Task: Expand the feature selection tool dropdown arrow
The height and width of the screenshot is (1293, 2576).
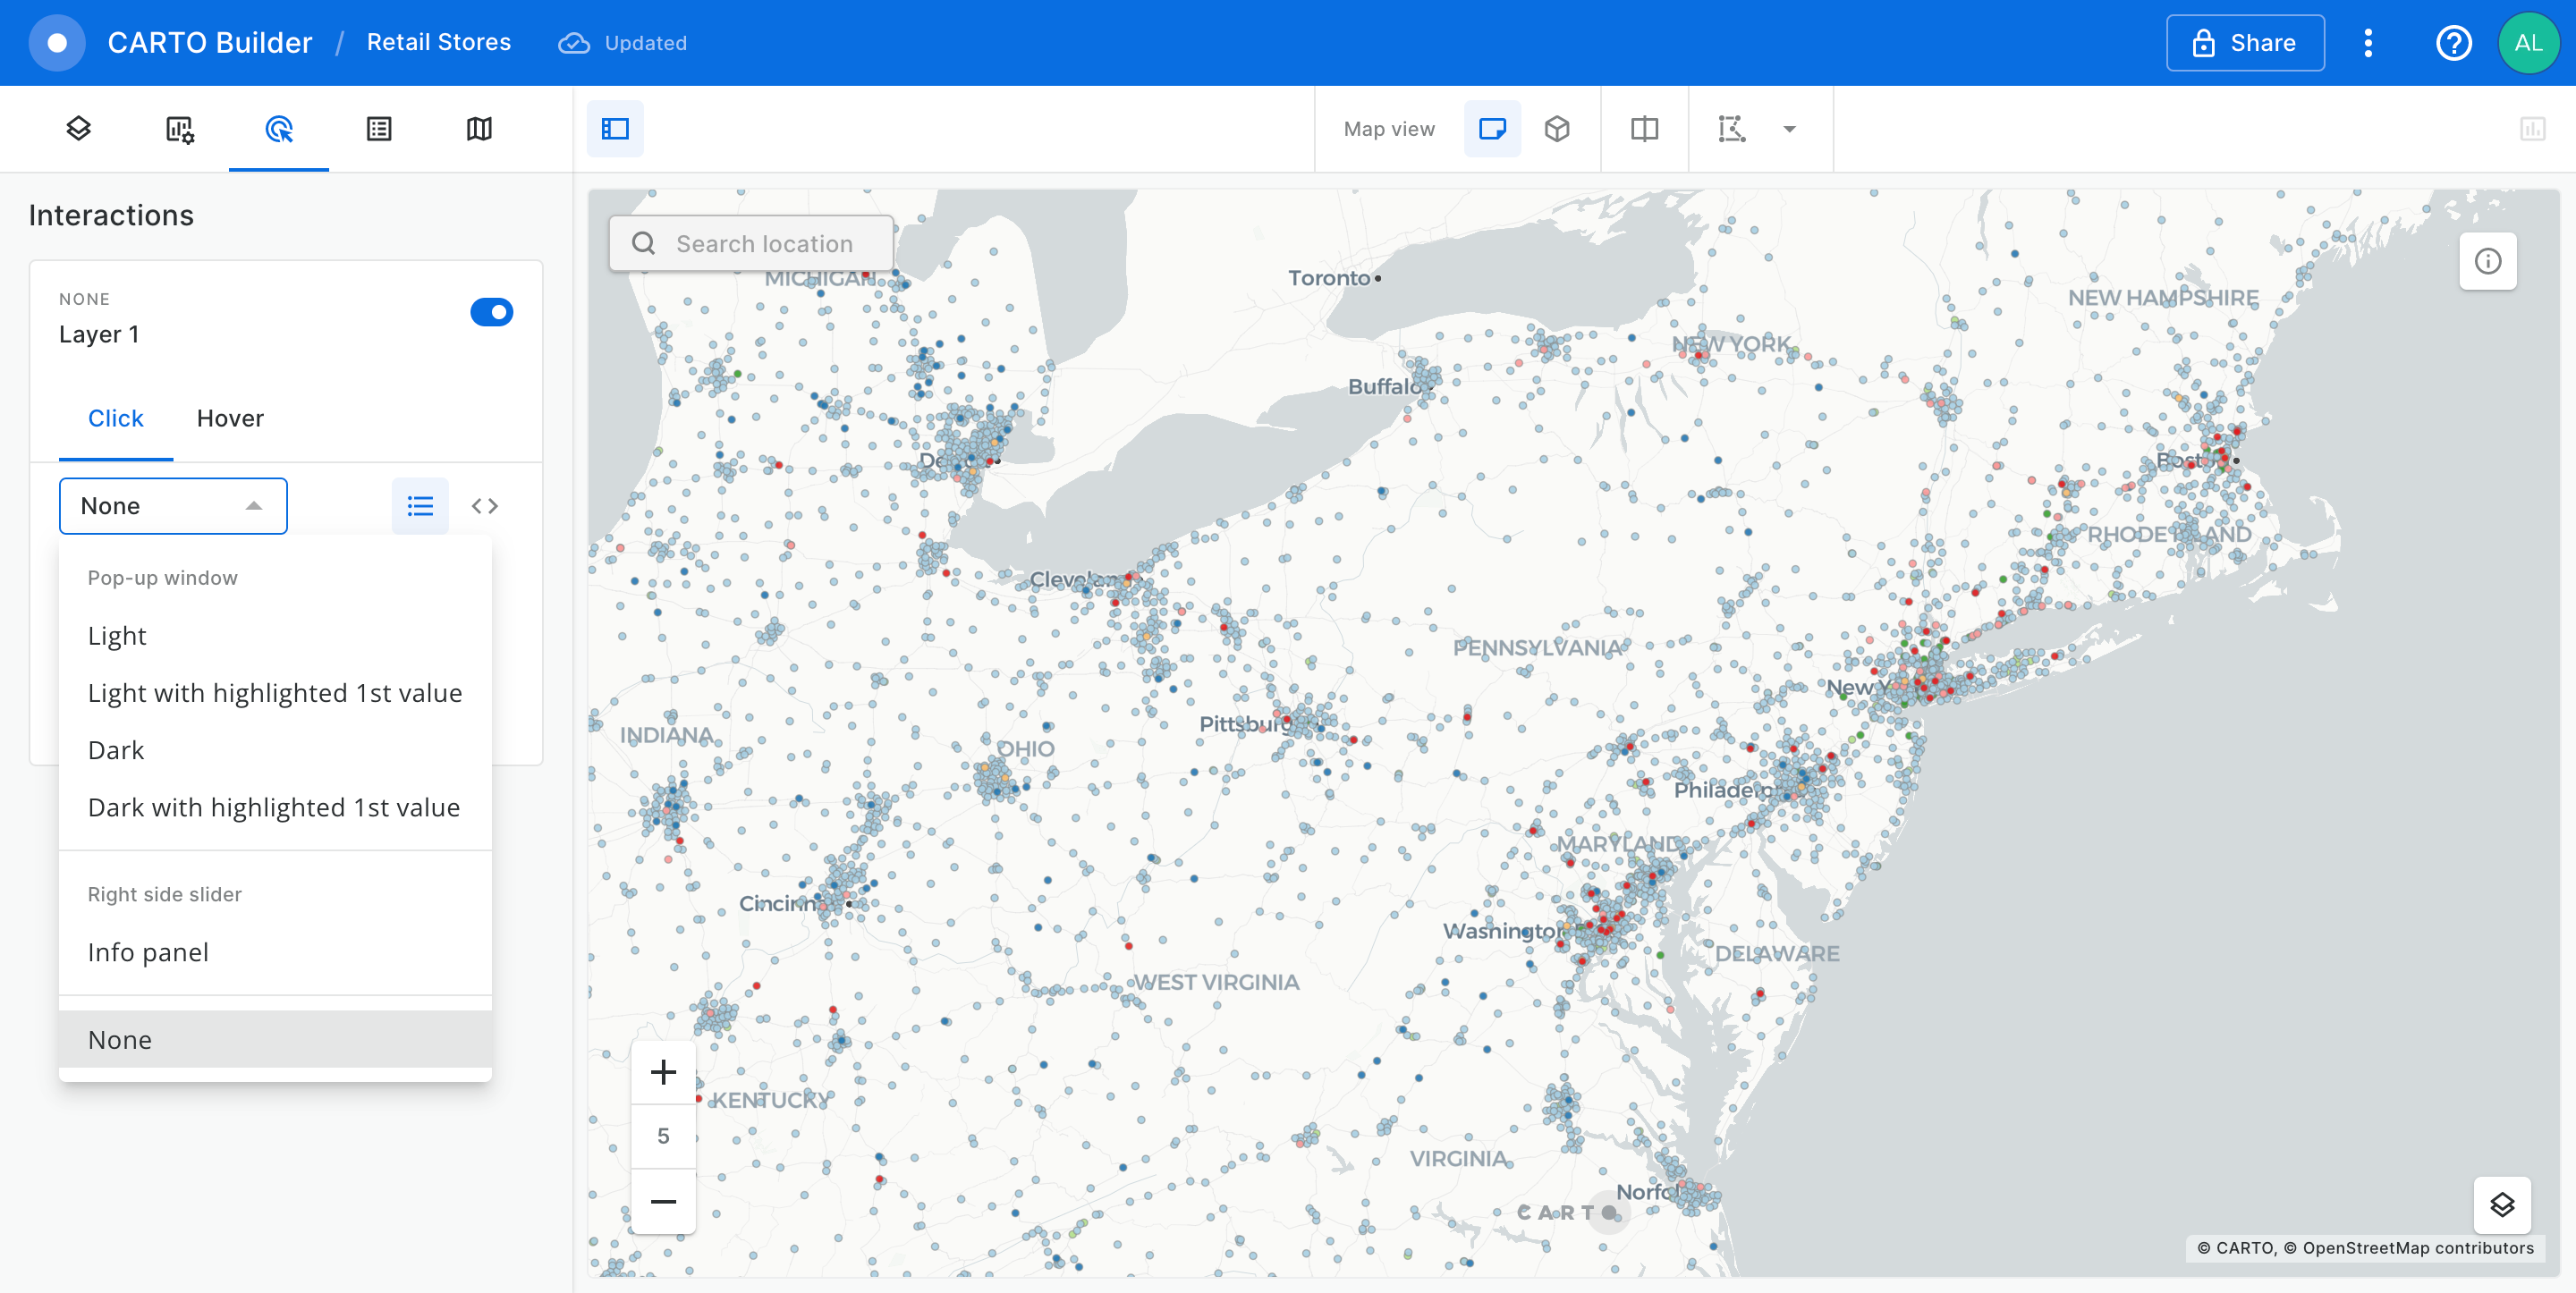Action: (x=1789, y=128)
